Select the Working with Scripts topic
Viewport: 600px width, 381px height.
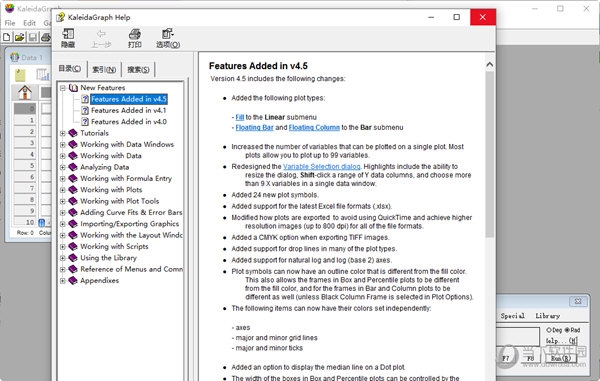(114, 246)
